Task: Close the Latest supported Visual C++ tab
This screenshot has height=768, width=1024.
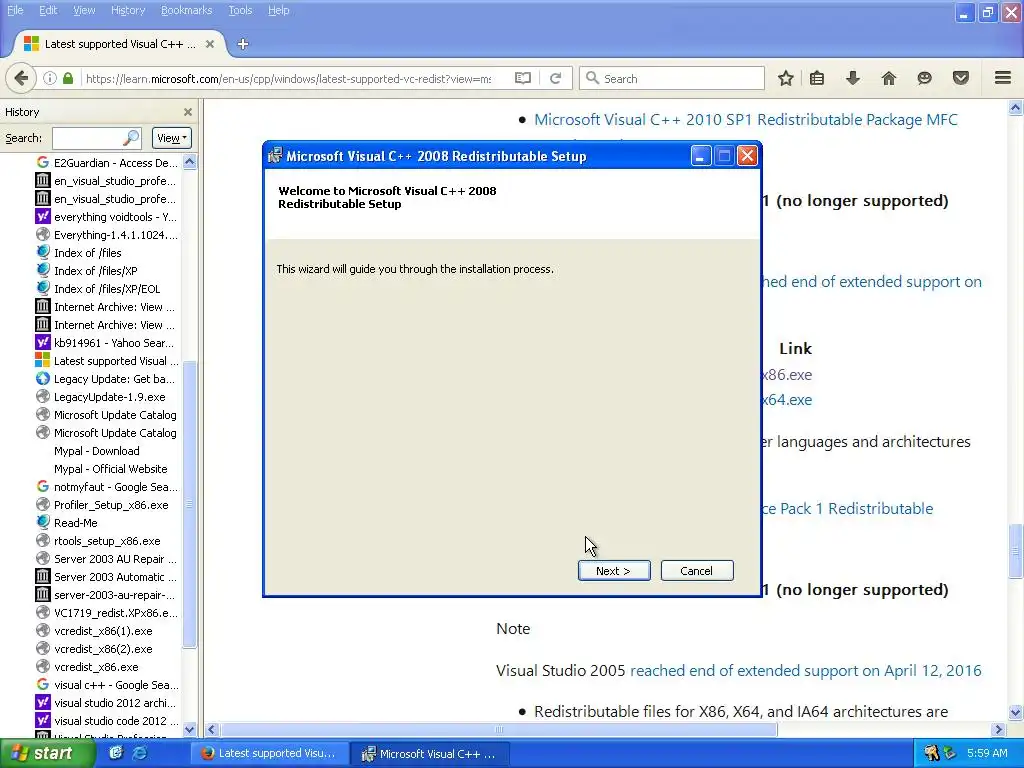Action: tap(210, 44)
